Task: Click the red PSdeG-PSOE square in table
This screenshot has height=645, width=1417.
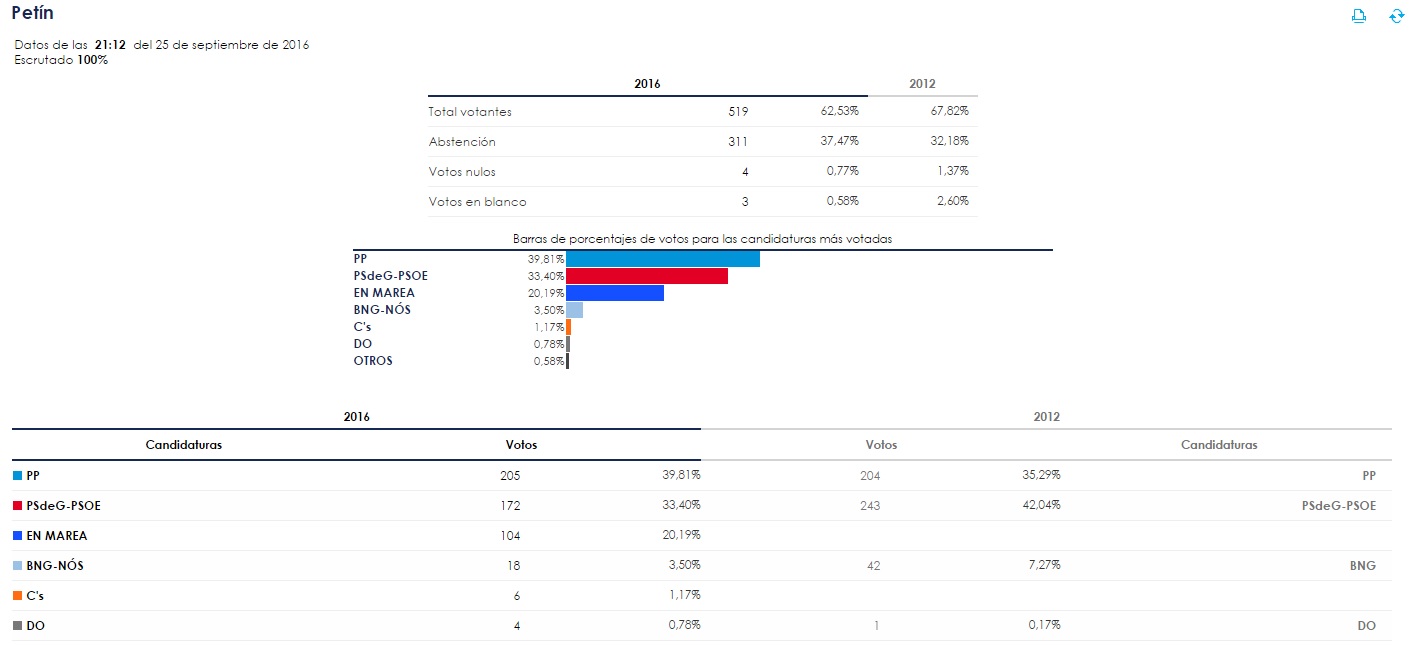Action: tap(18, 506)
